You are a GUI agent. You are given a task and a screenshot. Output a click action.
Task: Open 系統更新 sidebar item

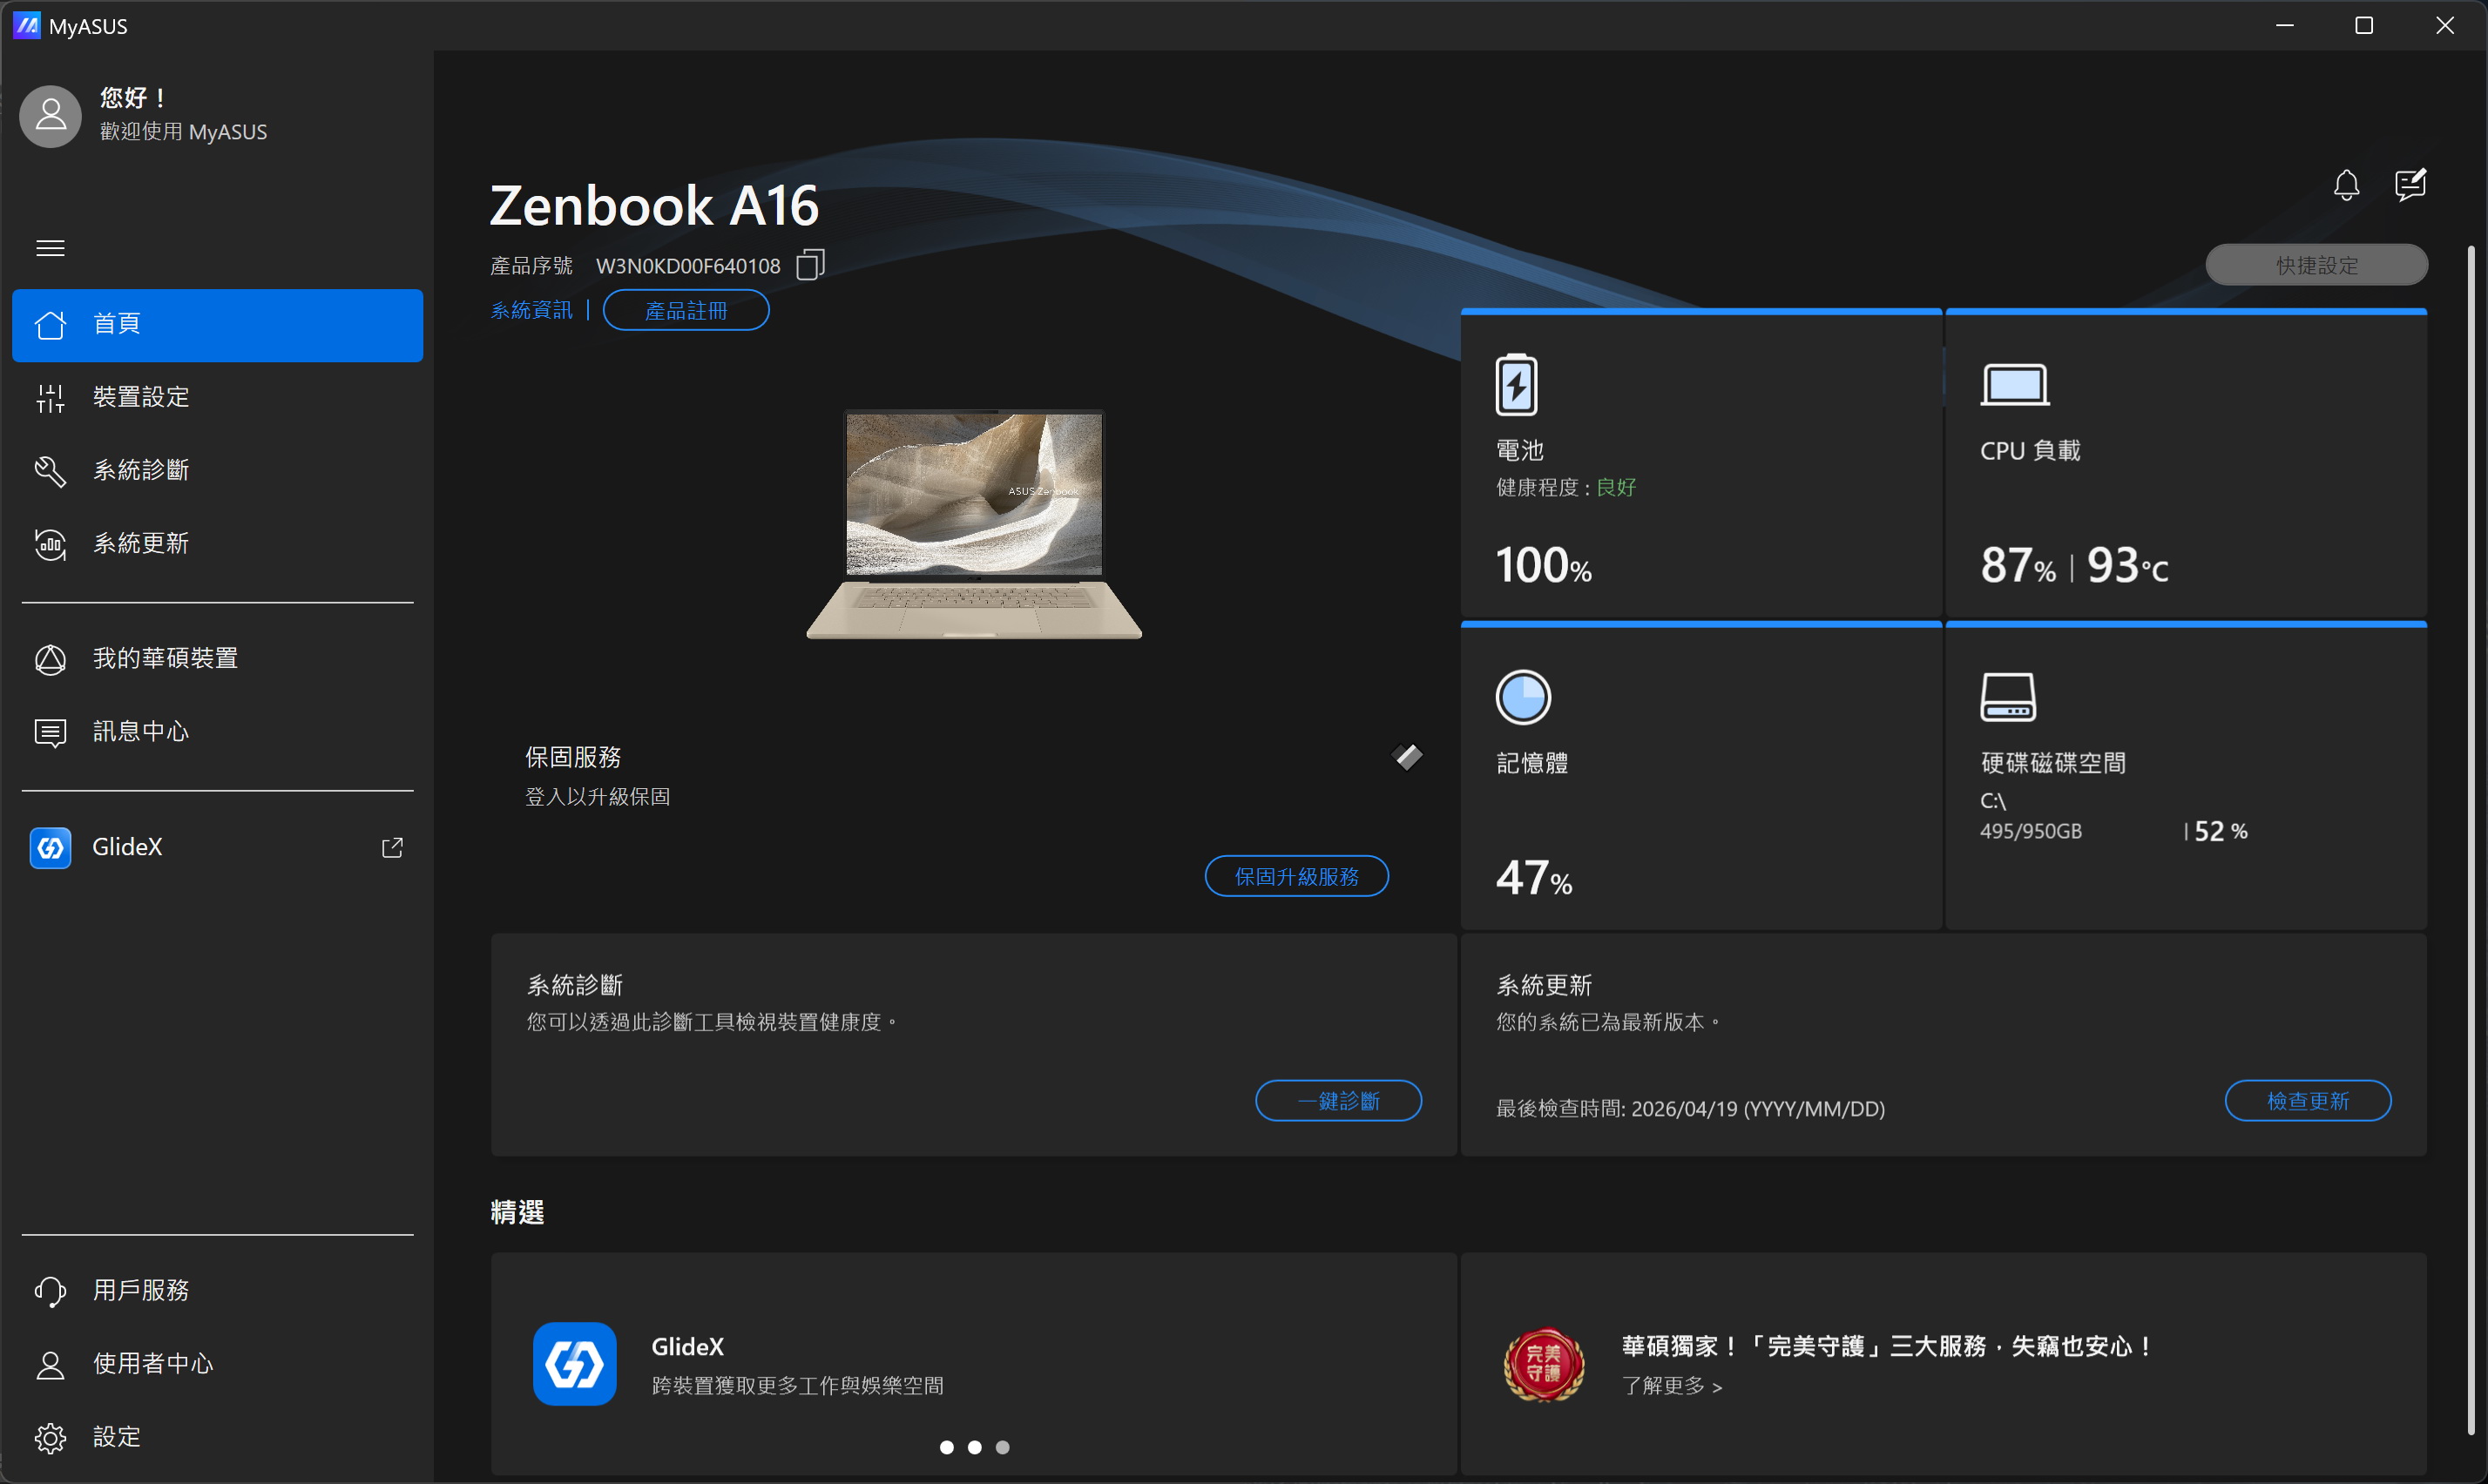(x=140, y=543)
